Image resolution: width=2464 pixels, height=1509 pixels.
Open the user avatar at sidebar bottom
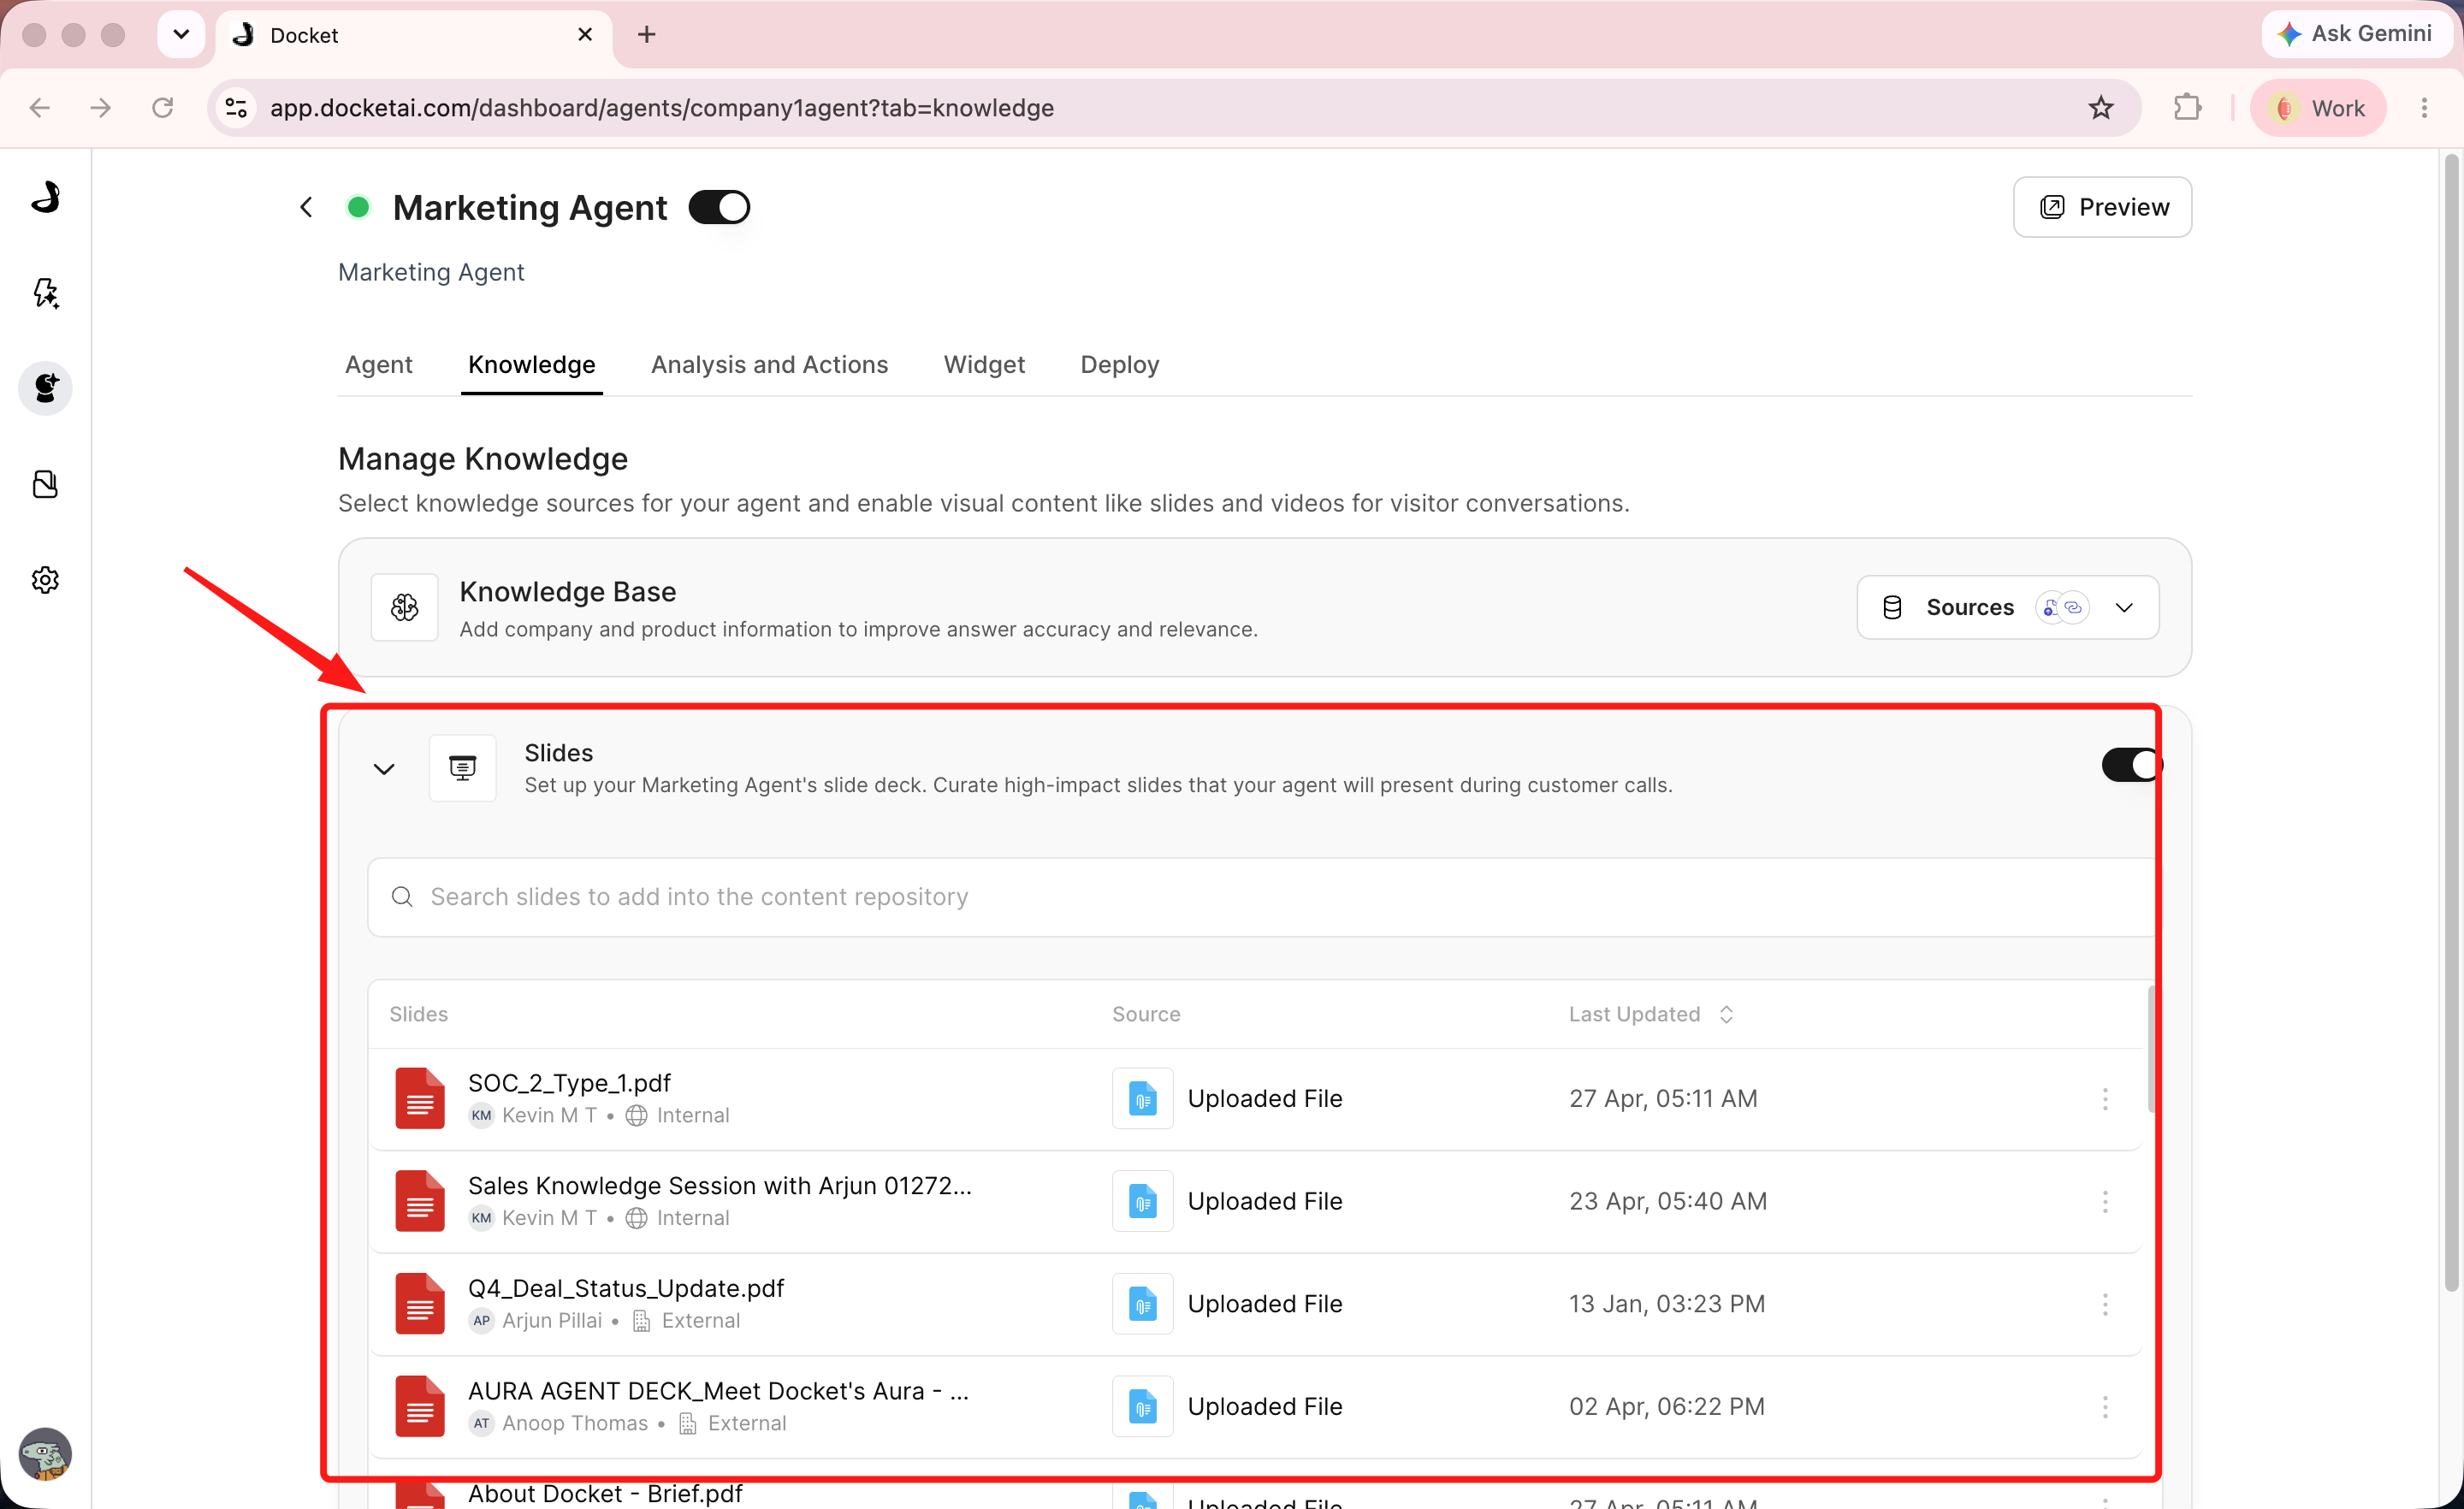point(46,1454)
